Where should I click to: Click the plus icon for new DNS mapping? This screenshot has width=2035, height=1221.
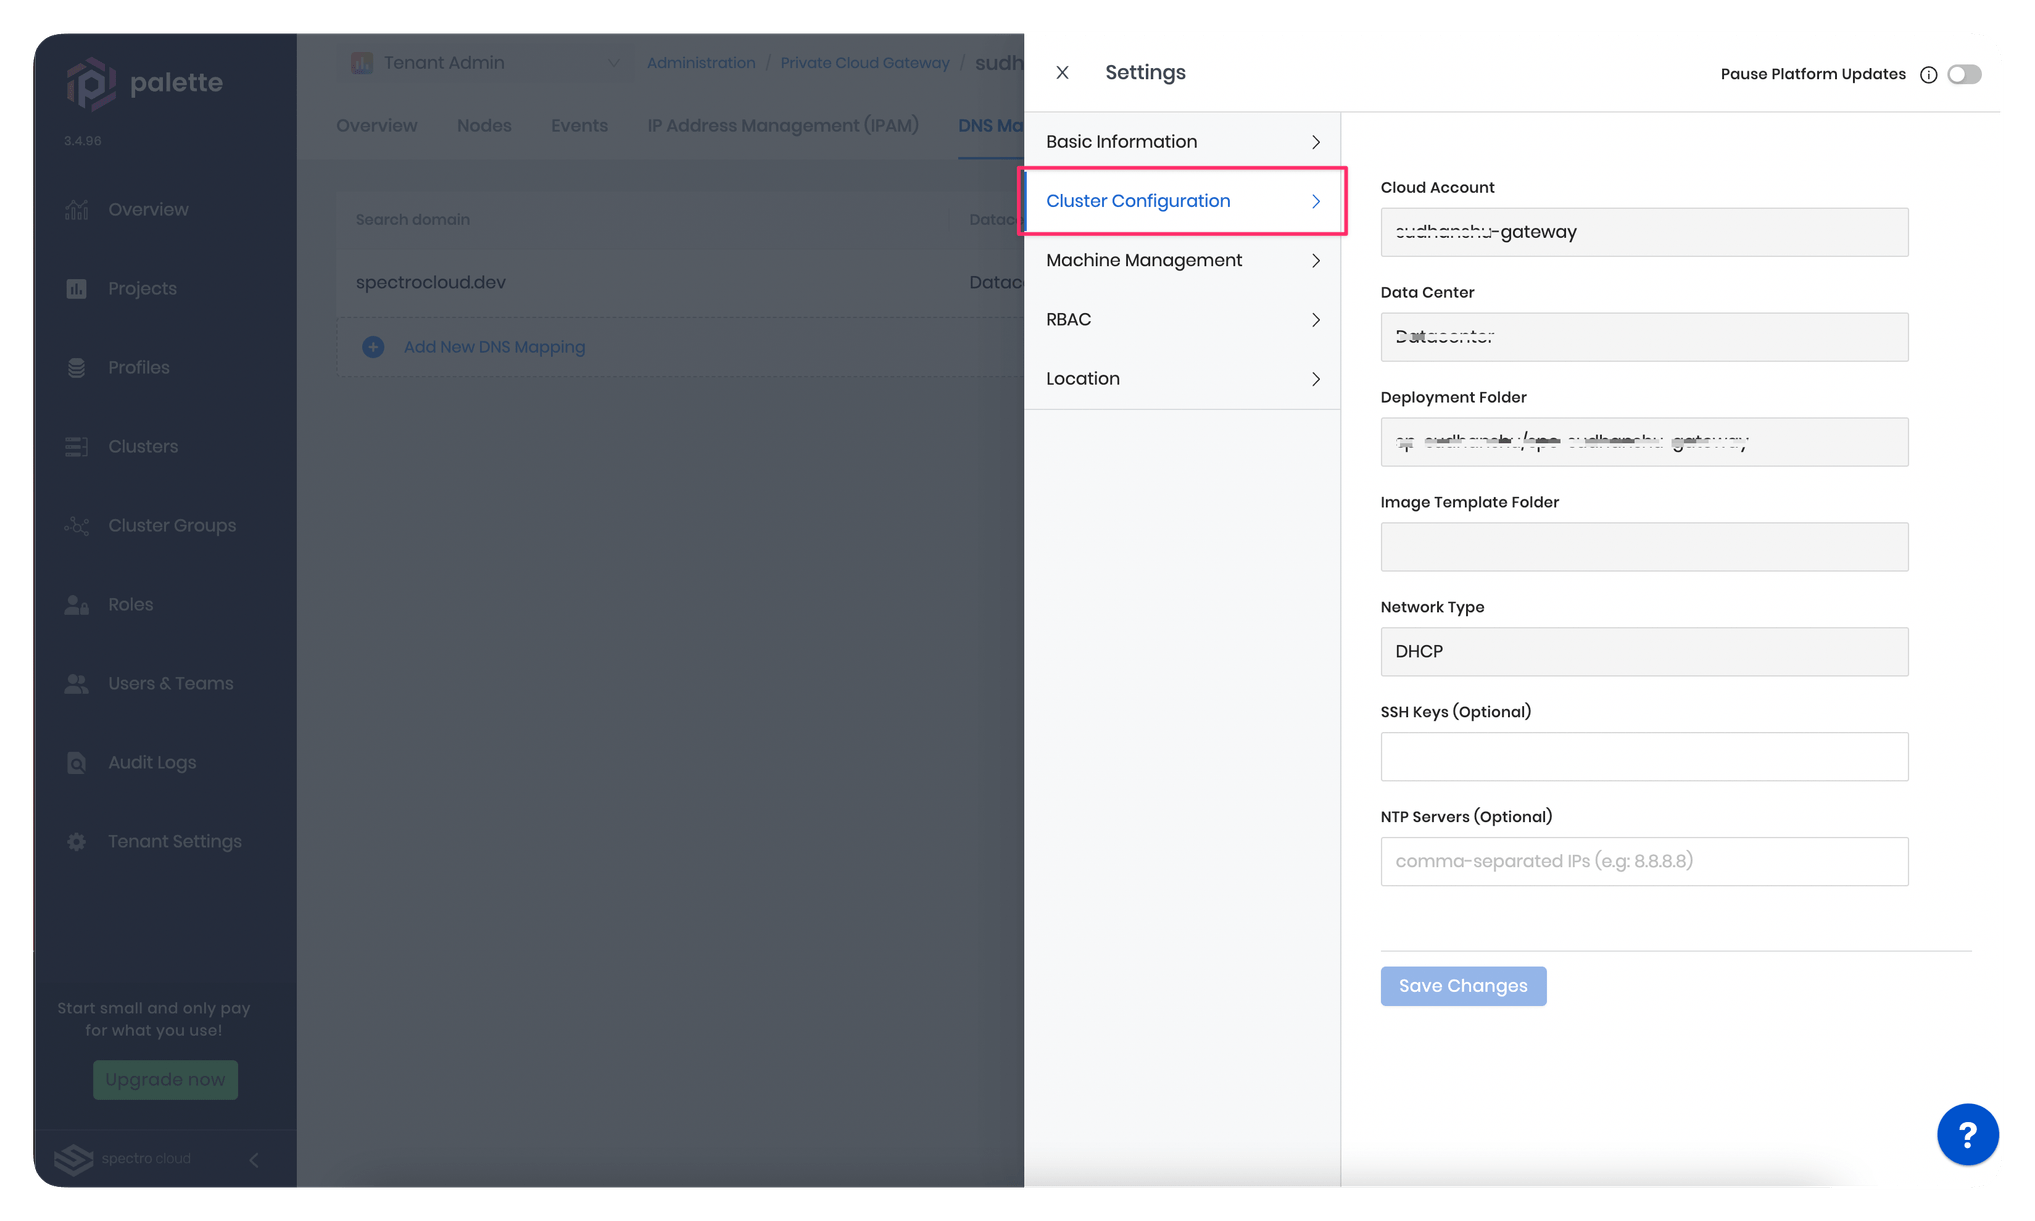[x=373, y=347]
